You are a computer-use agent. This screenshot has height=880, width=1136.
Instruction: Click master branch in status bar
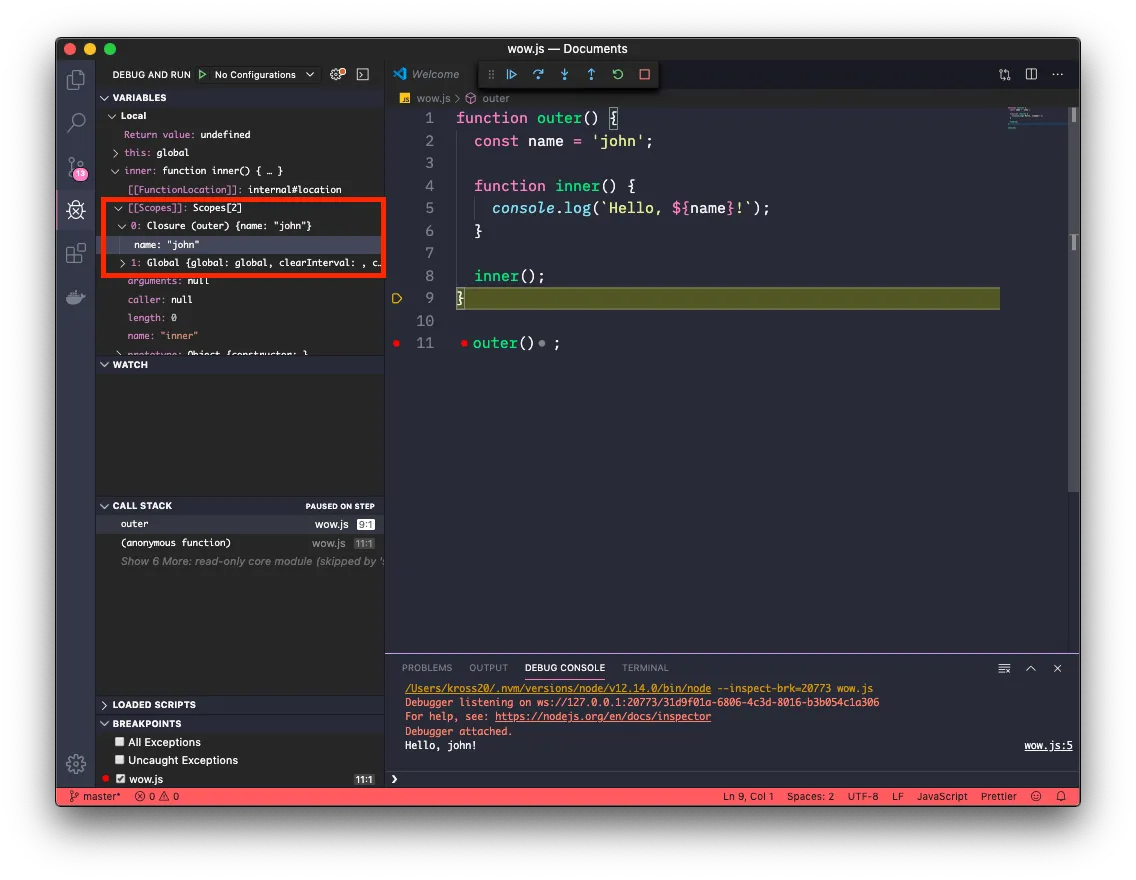[95, 796]
